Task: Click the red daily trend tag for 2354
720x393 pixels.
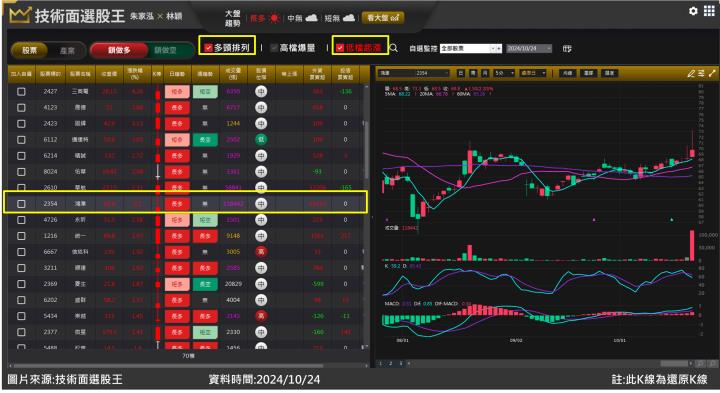Action: pos(177,203)
